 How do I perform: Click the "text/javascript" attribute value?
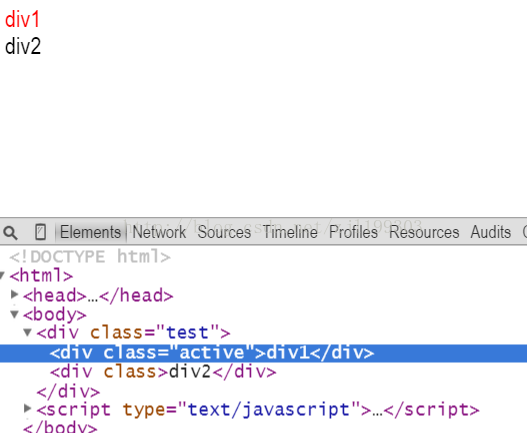(x=269, y=410)
